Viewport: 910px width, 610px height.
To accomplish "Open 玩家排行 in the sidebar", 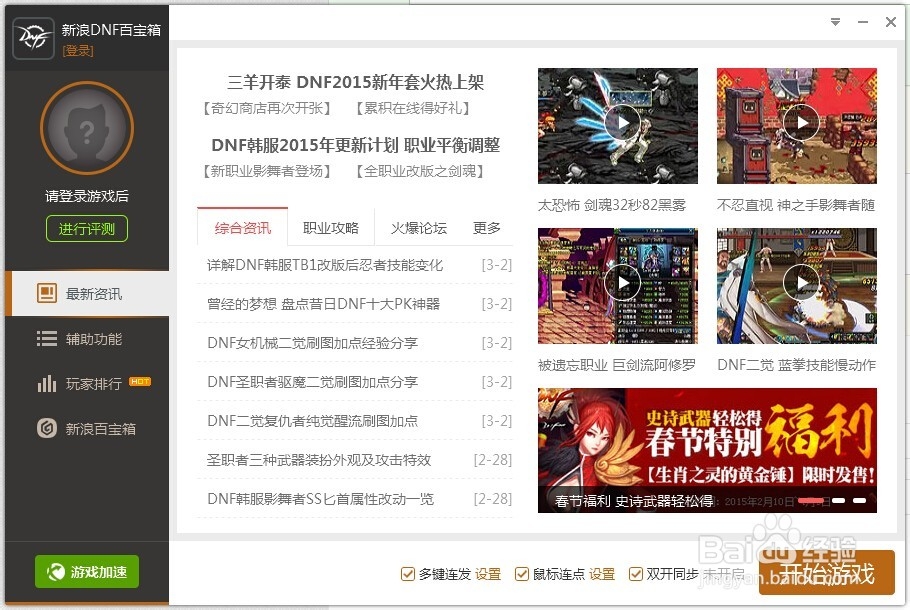I will point(87,384).
